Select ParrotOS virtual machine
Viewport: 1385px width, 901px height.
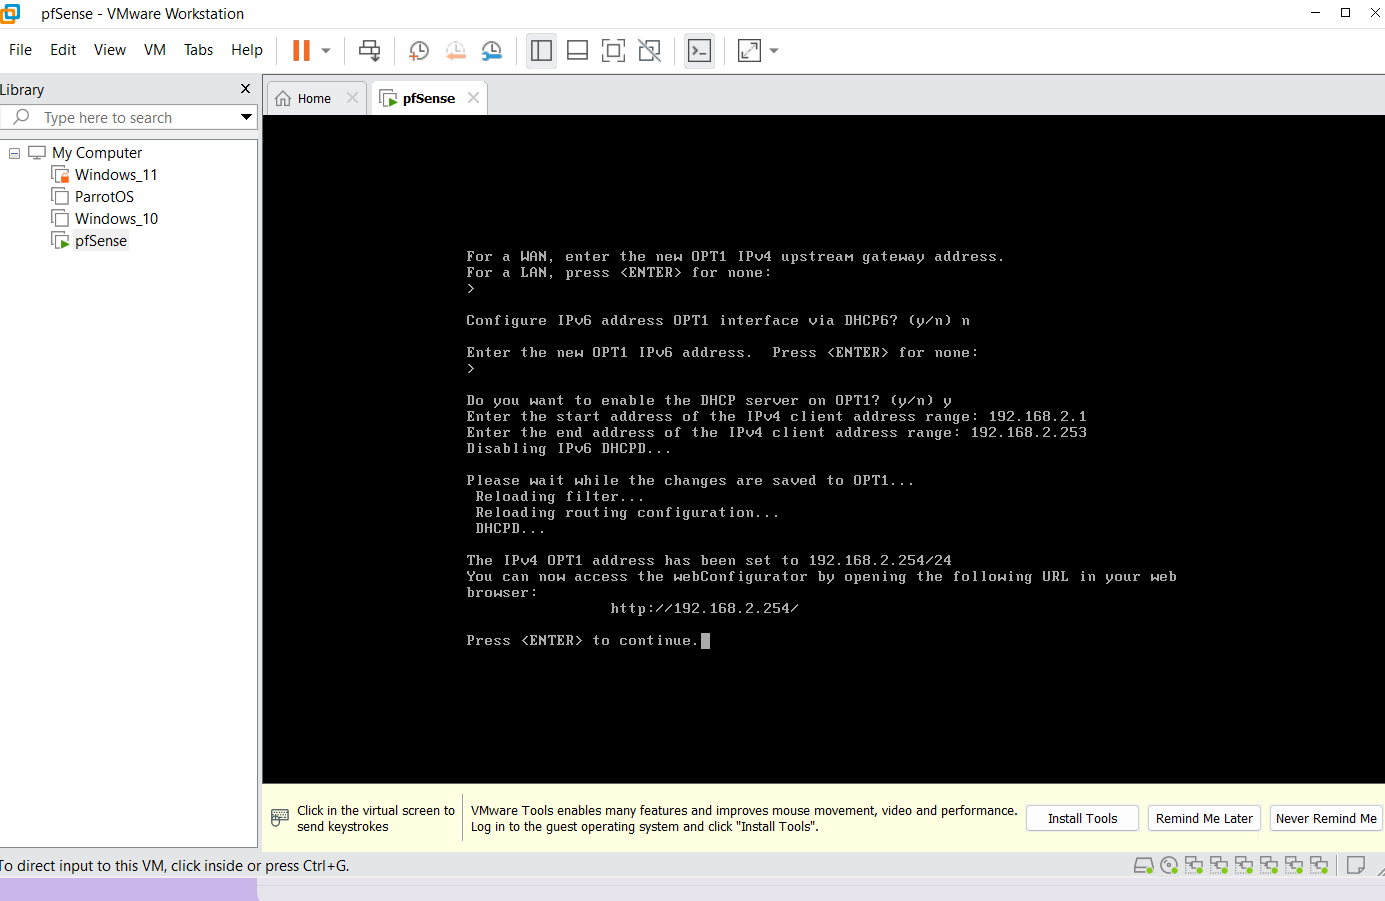pos(104,197)
